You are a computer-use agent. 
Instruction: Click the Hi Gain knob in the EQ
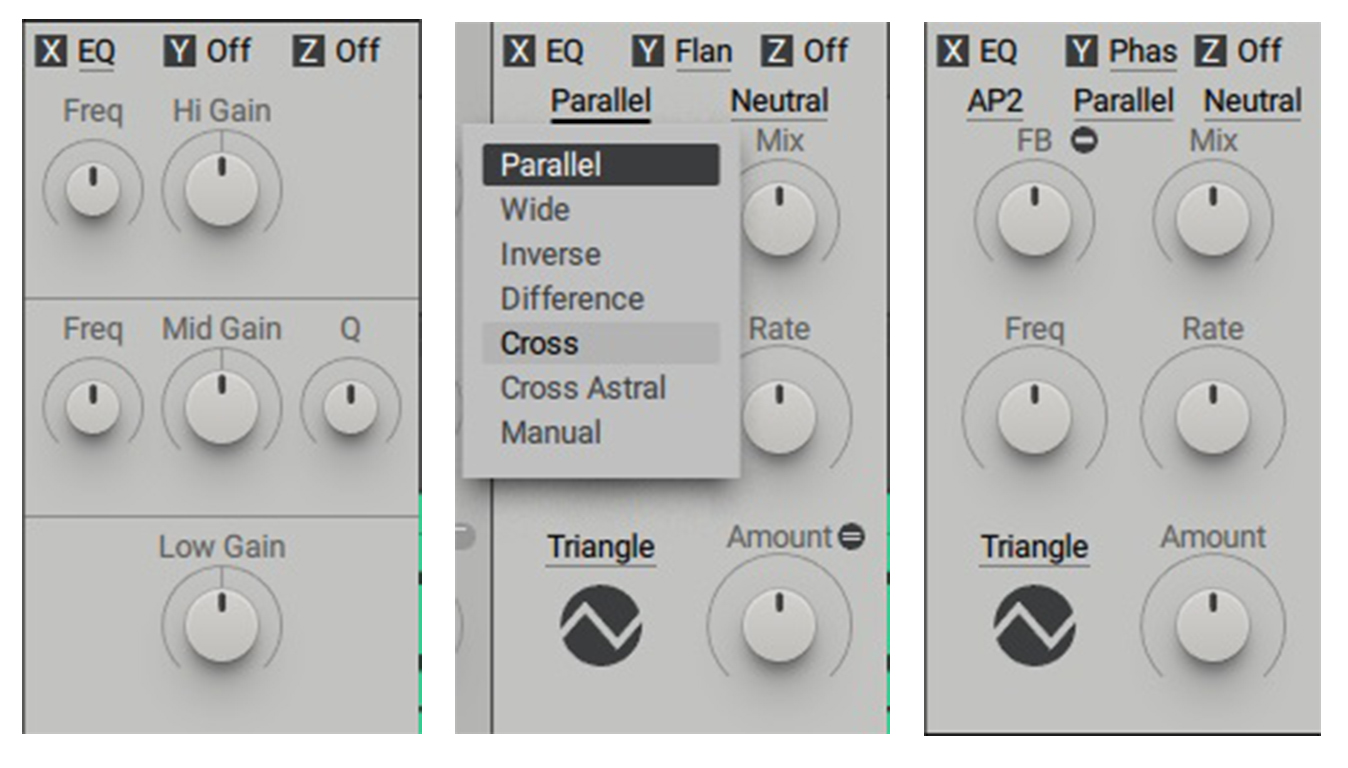coord(222,188)
